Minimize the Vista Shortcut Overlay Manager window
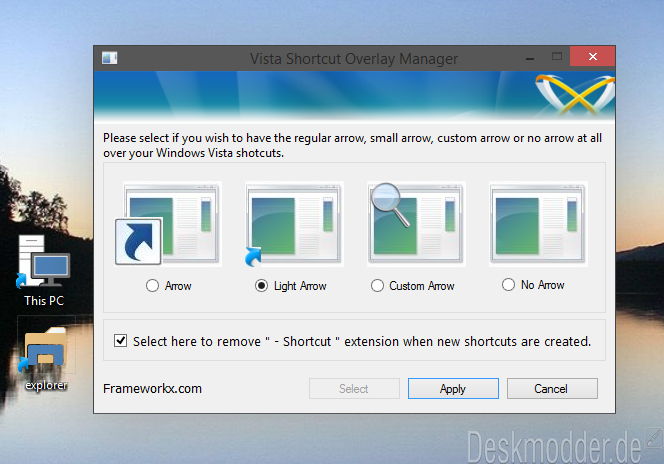The image size is (664, 464). [x=530, y=57]
